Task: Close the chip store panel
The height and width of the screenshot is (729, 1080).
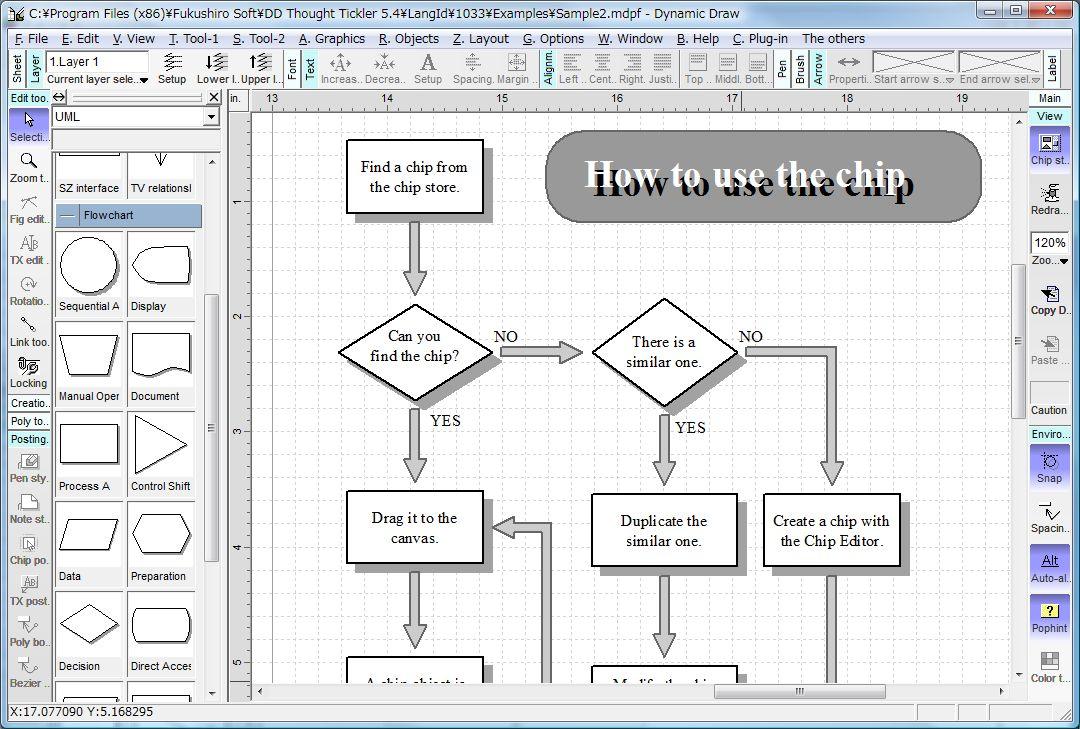Action: coord(214,98)
